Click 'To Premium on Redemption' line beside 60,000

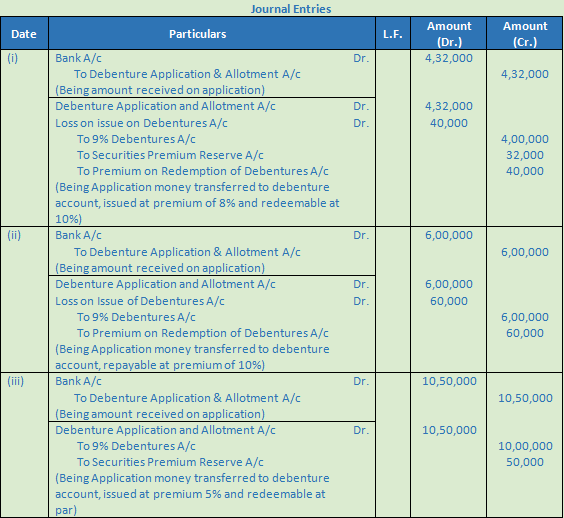(x=203, y=333)
